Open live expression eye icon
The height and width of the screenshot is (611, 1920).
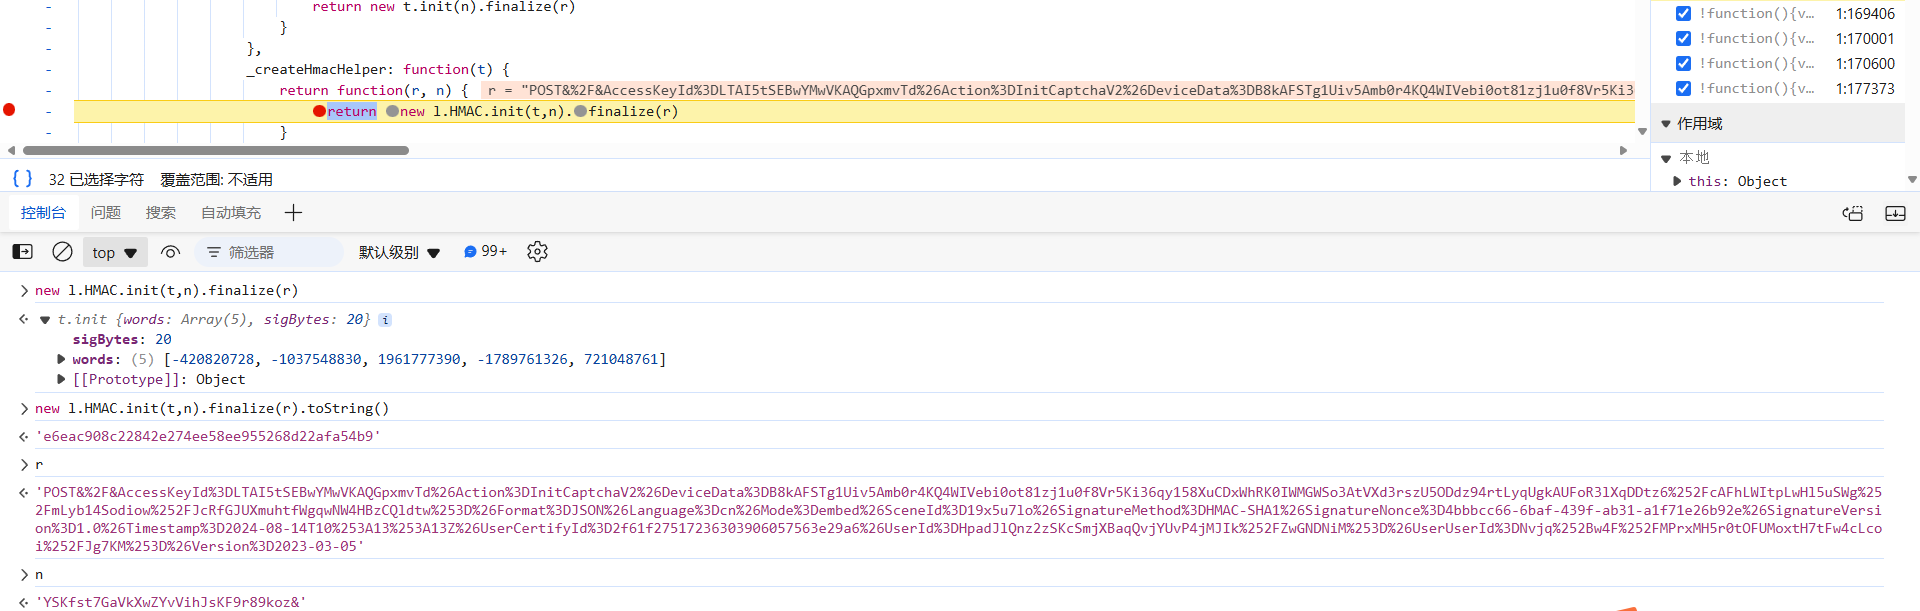pos(171,252)
